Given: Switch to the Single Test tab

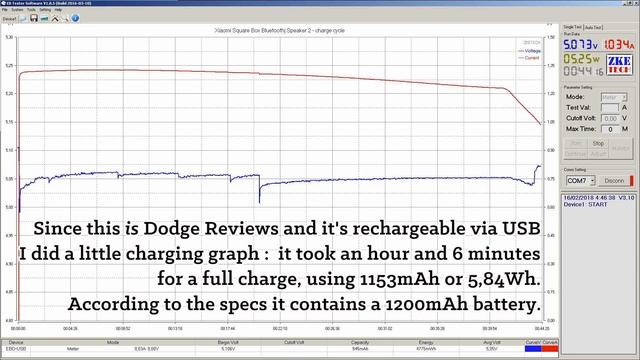Looking at the screenshot, I should tap(573, 27).
